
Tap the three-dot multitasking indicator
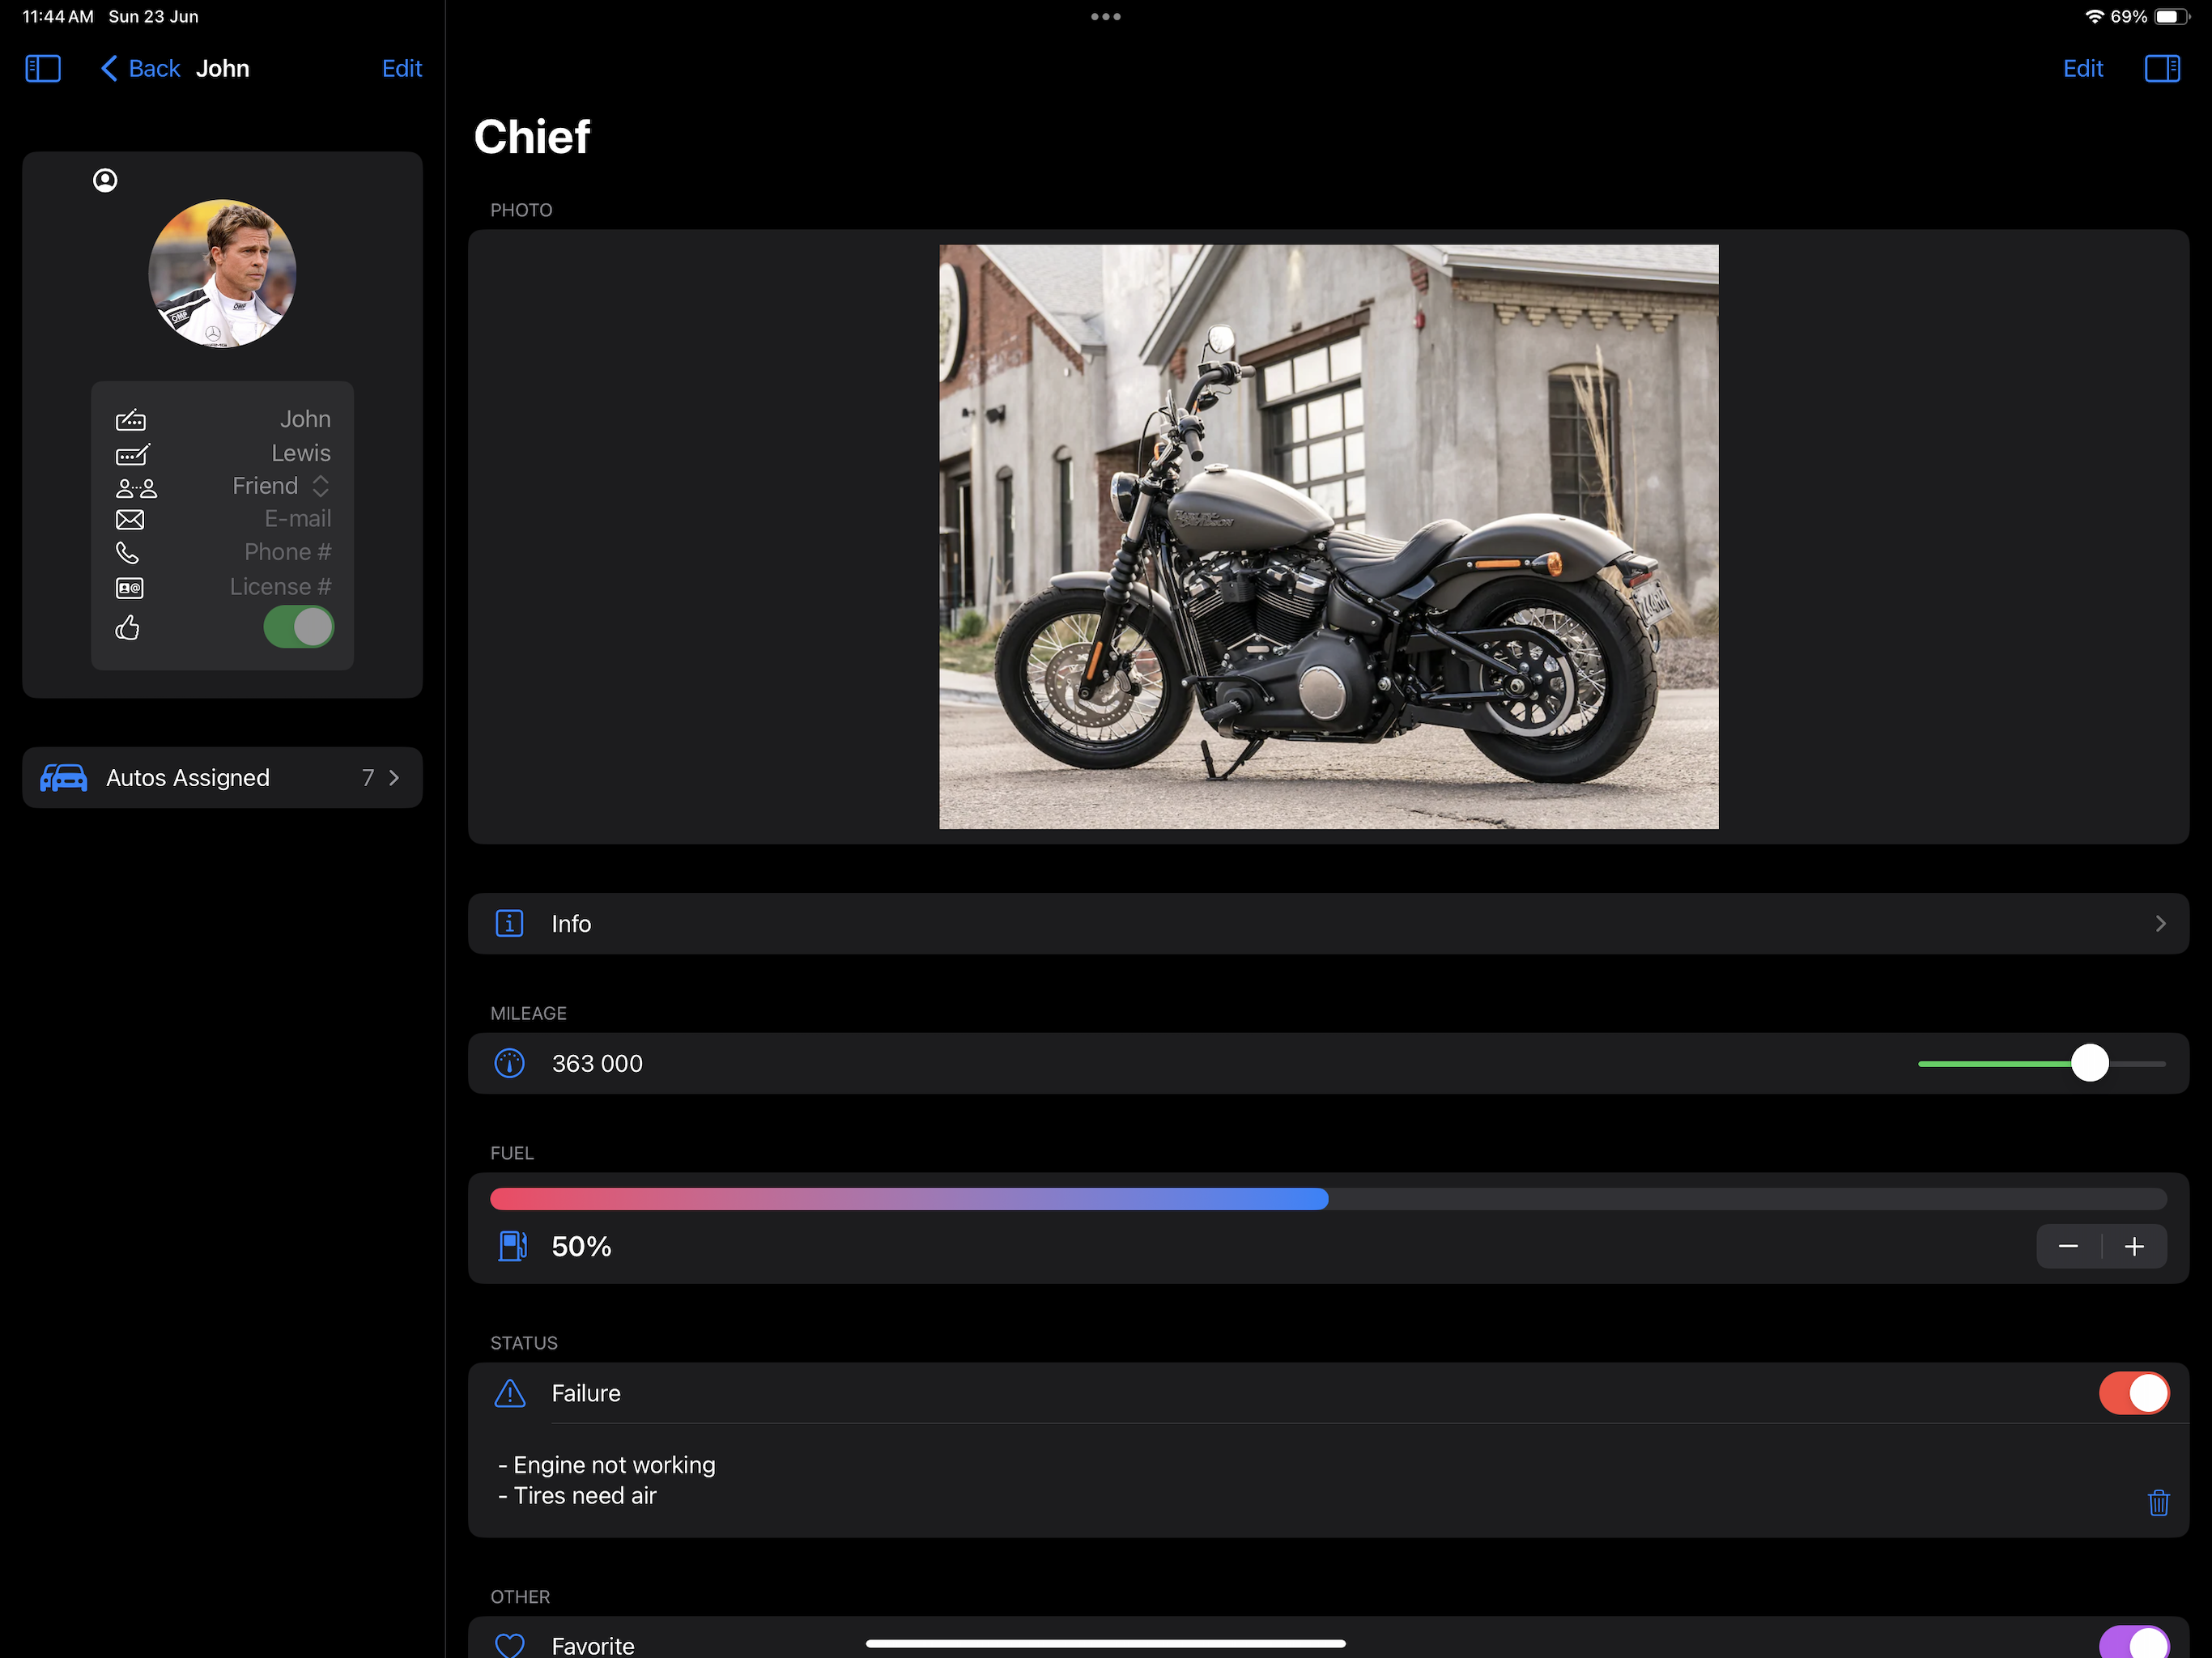pos(1105,17)
